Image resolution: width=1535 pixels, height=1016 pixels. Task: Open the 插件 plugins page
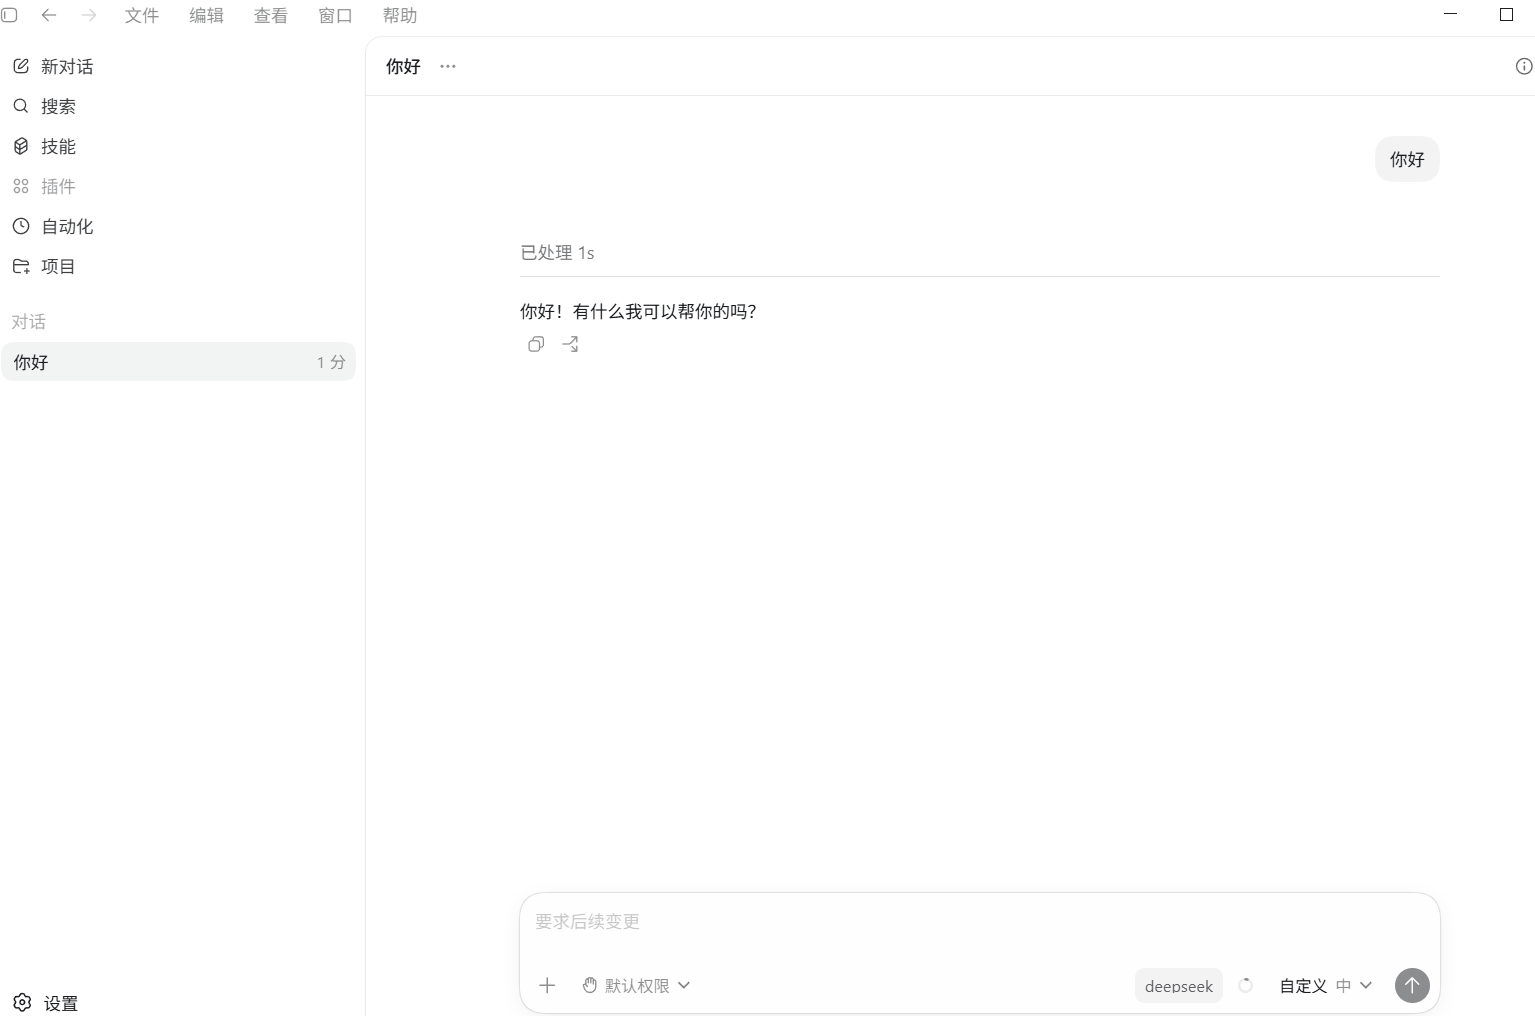tap(44, 186)
